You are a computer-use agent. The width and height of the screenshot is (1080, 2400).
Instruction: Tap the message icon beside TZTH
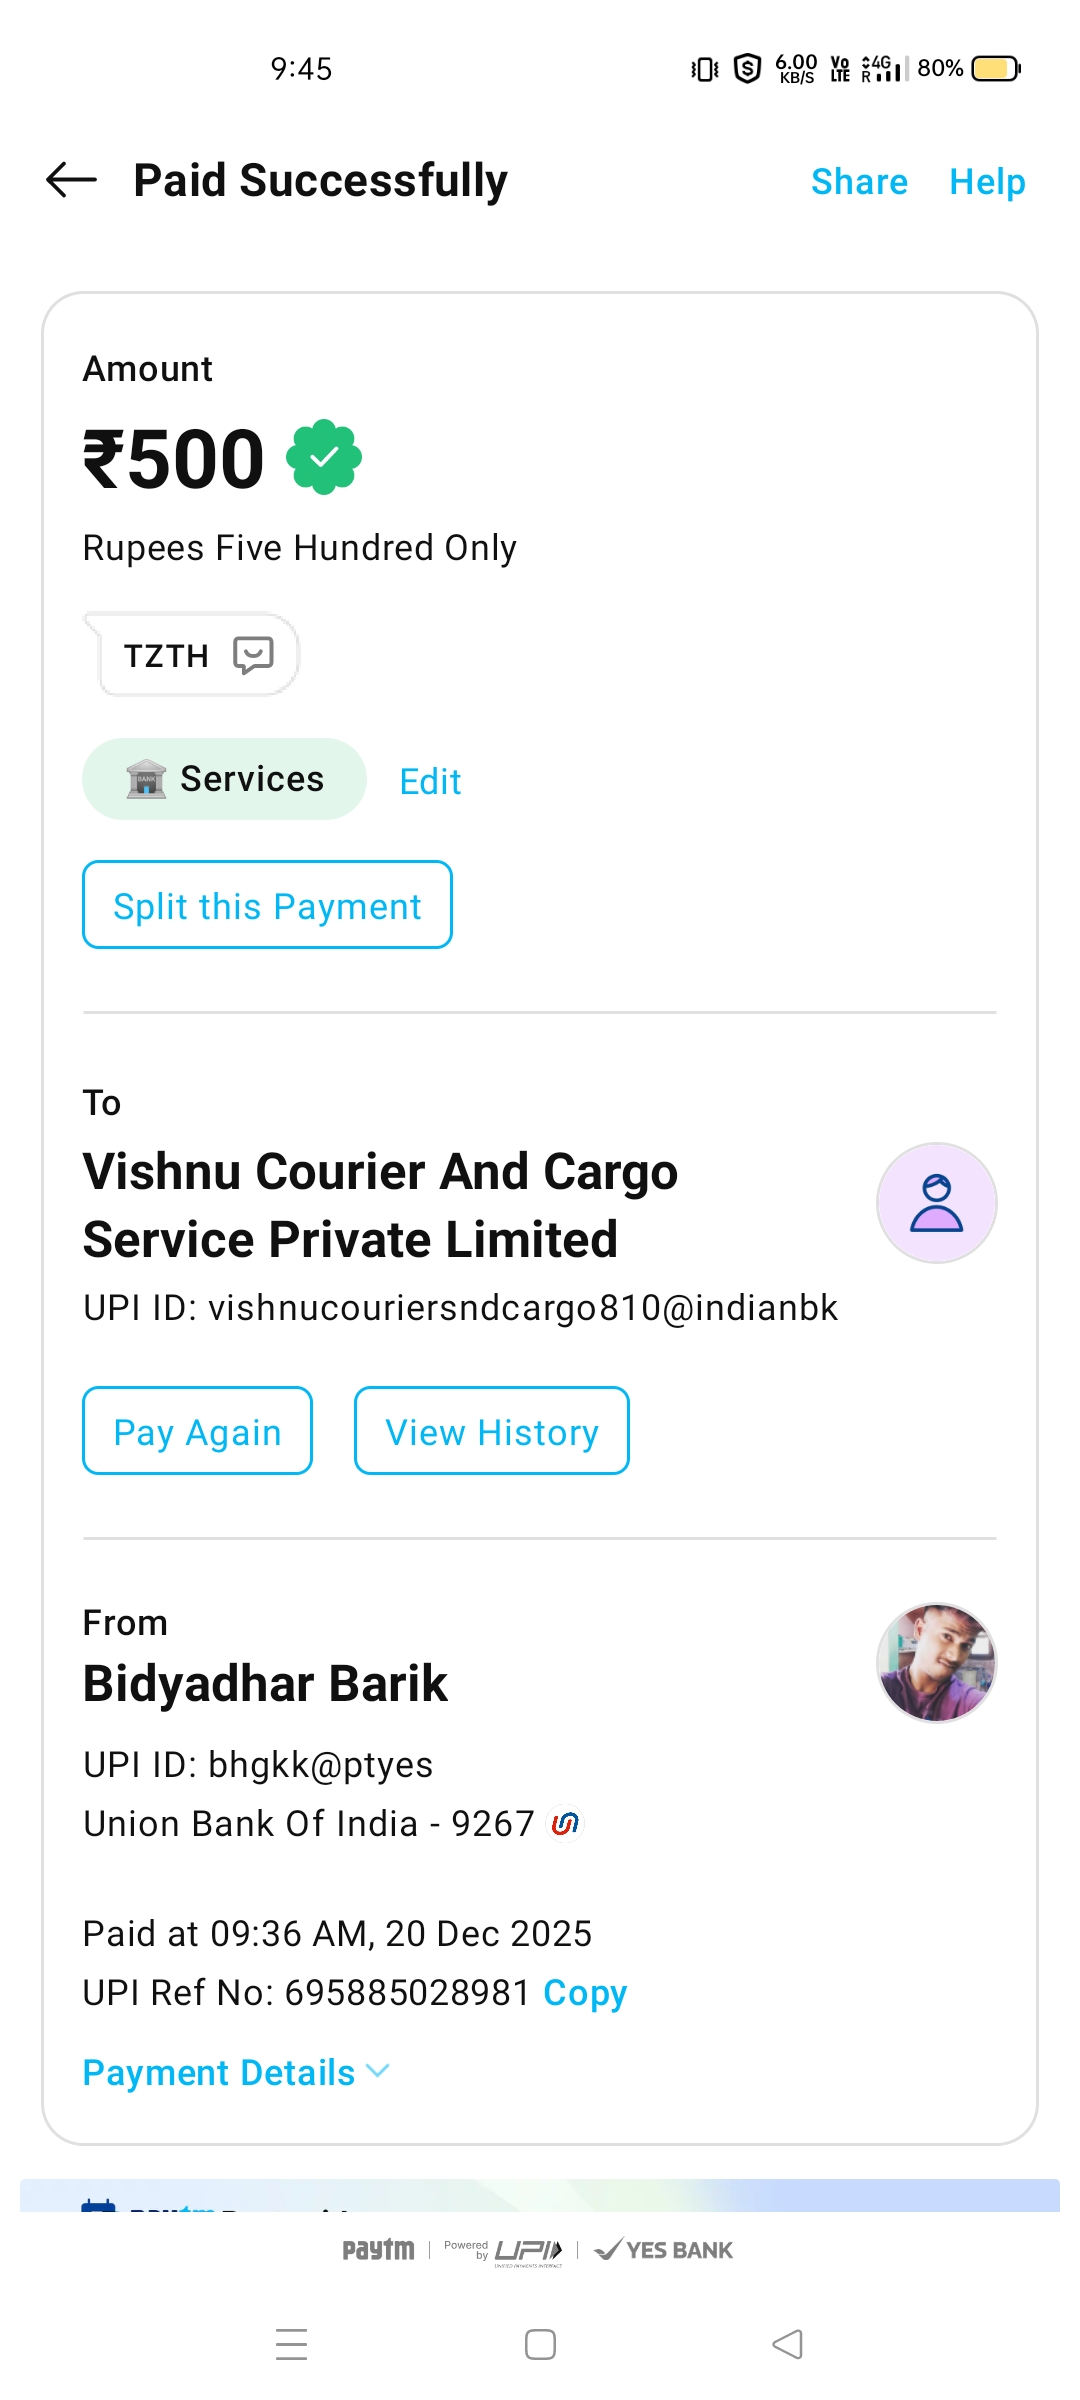pos(253,655)
